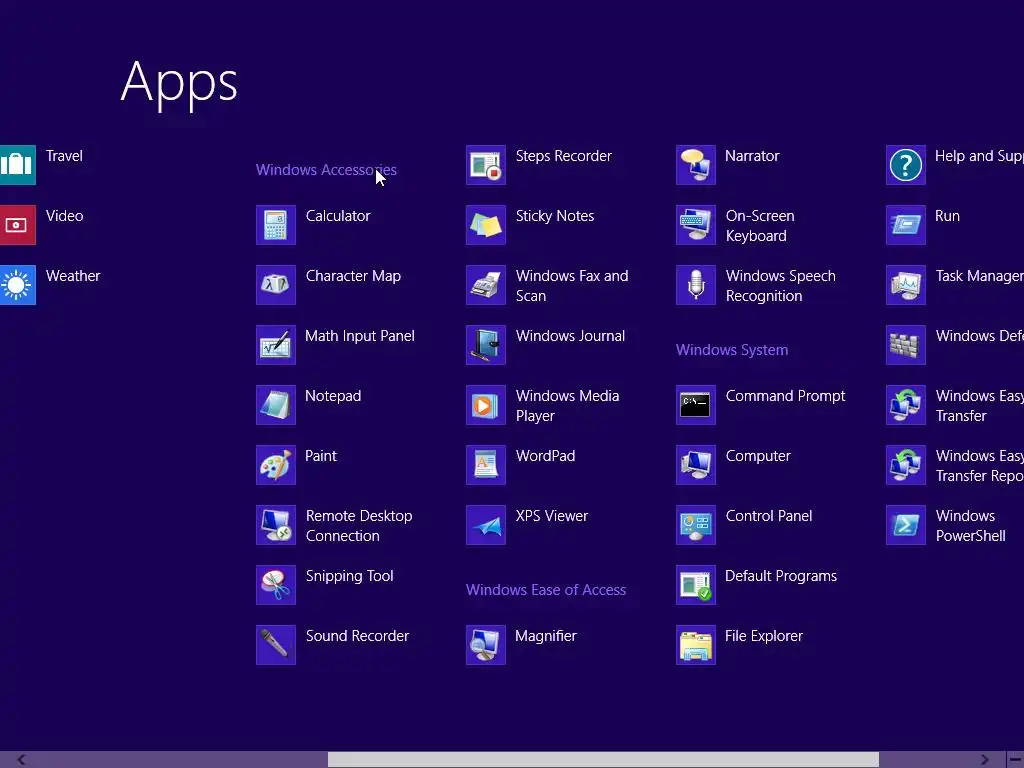Click the 'Task Manager' label
Screen dimensions: 1024x768
[x=980, y=276]
